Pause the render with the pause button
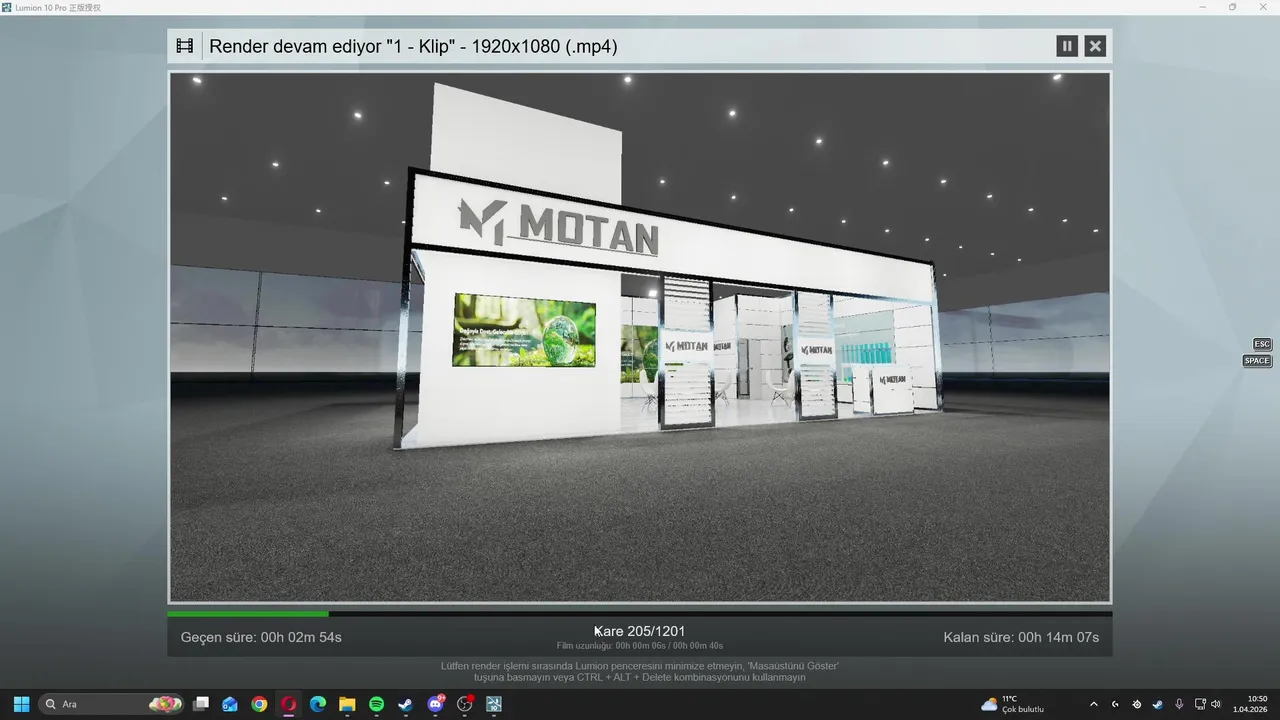This screenshot has height=720, width=1280. pos(1067,46)
